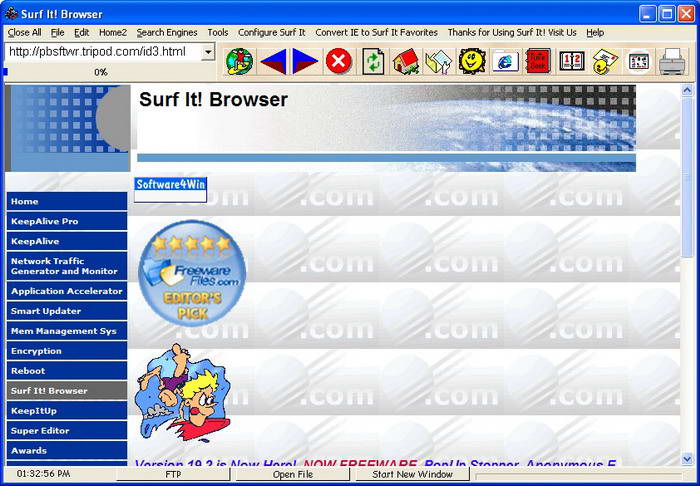Select the Surf It! Browser sidebar link
The width and height of the screenshot is (700, 486).
67,390
